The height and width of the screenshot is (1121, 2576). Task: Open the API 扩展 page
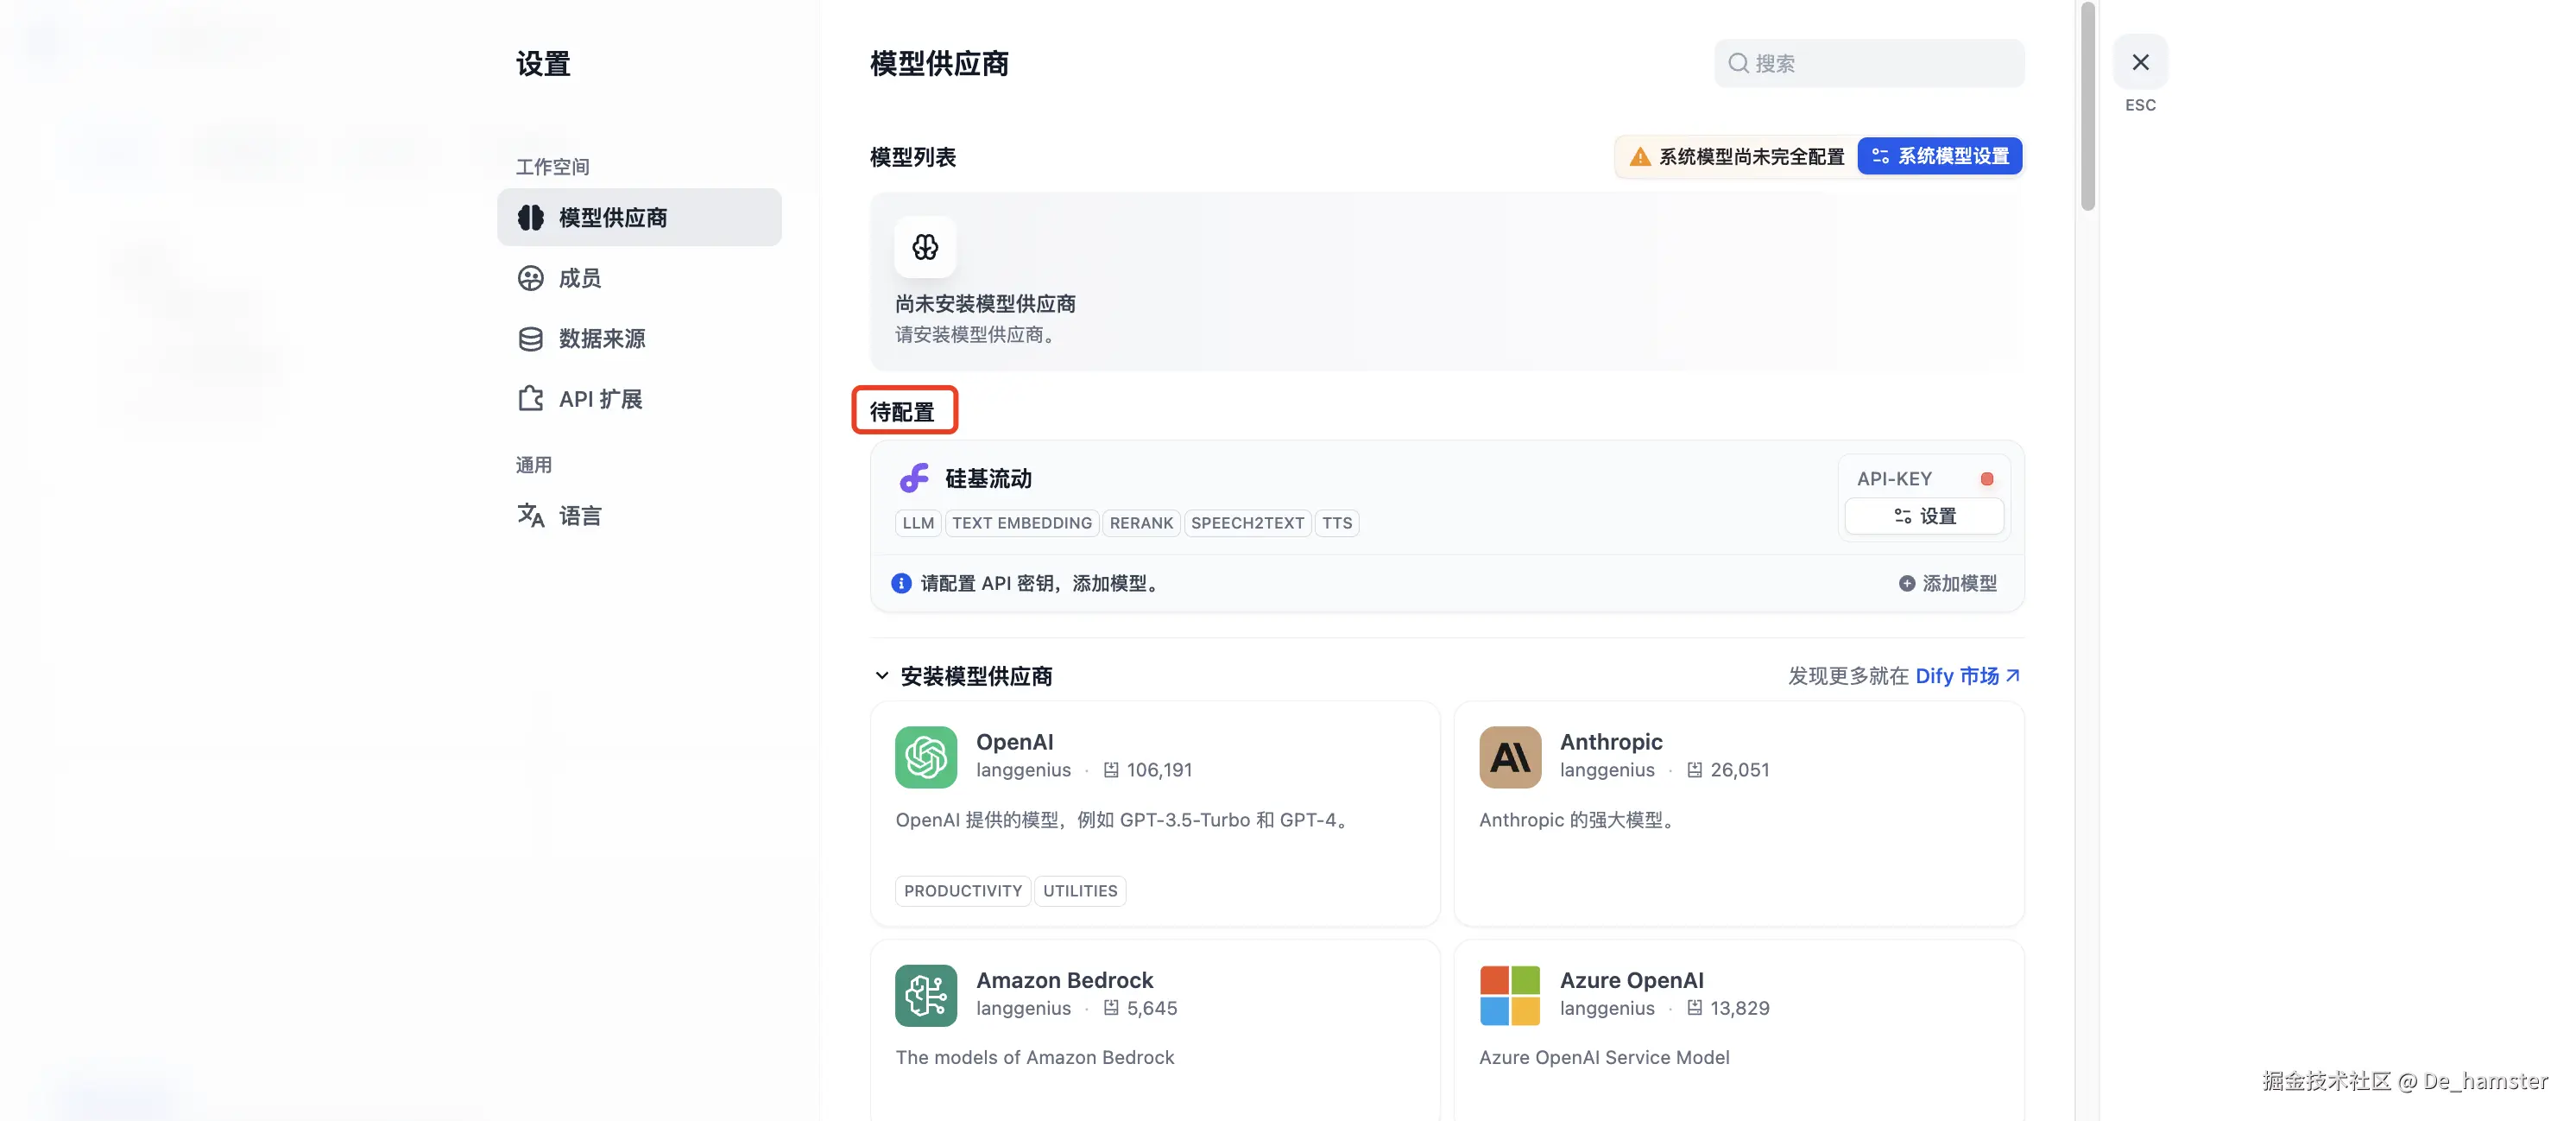coord(599,399)
